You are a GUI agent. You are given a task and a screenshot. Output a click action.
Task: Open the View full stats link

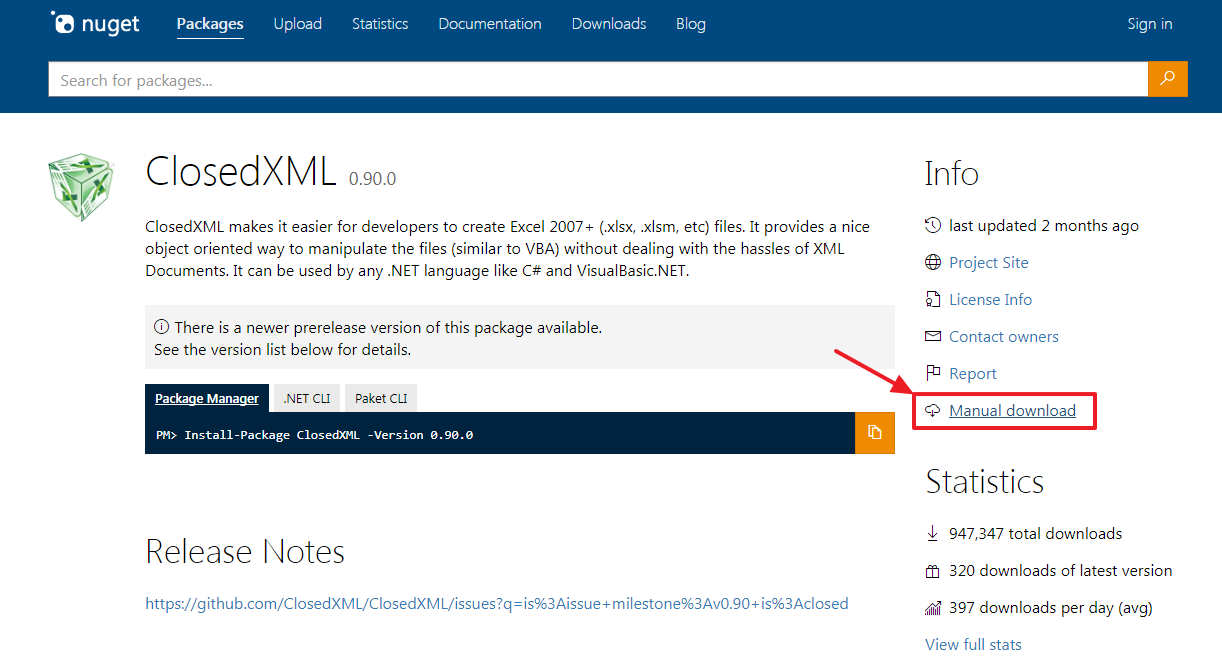pyautogui.click(x=973, y=645)
